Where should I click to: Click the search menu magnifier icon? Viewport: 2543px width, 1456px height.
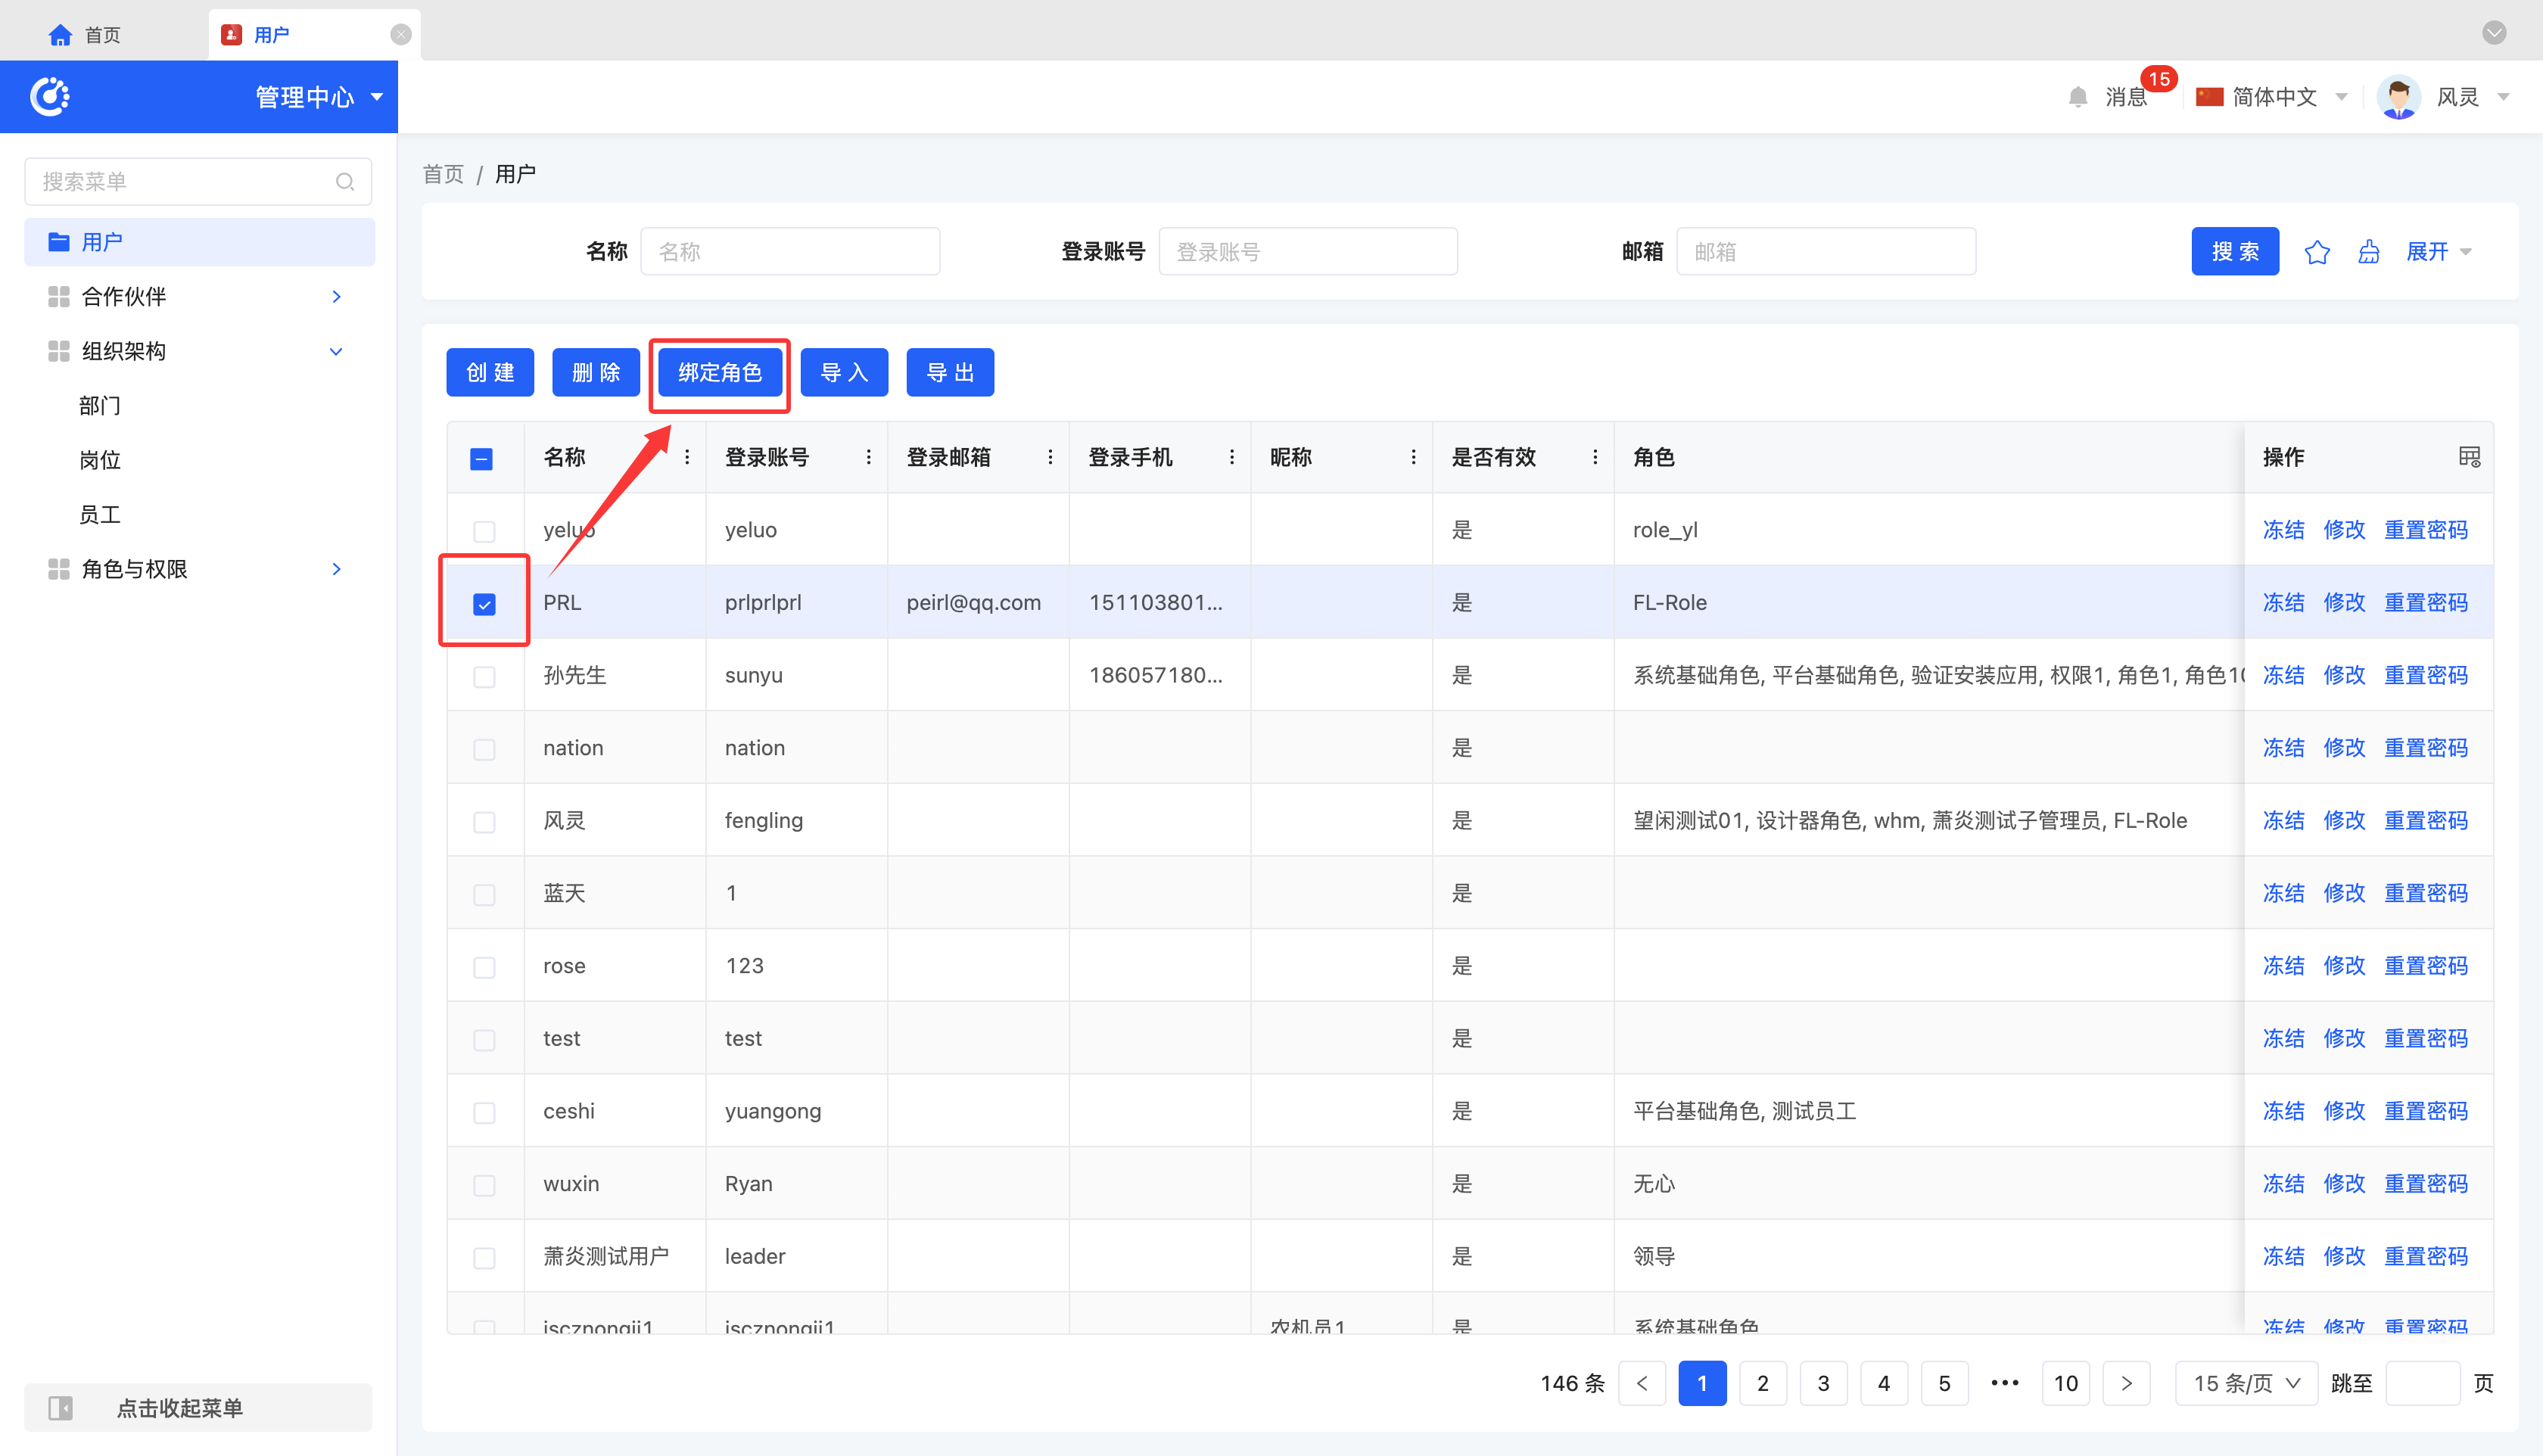click(x=345, y=182)
